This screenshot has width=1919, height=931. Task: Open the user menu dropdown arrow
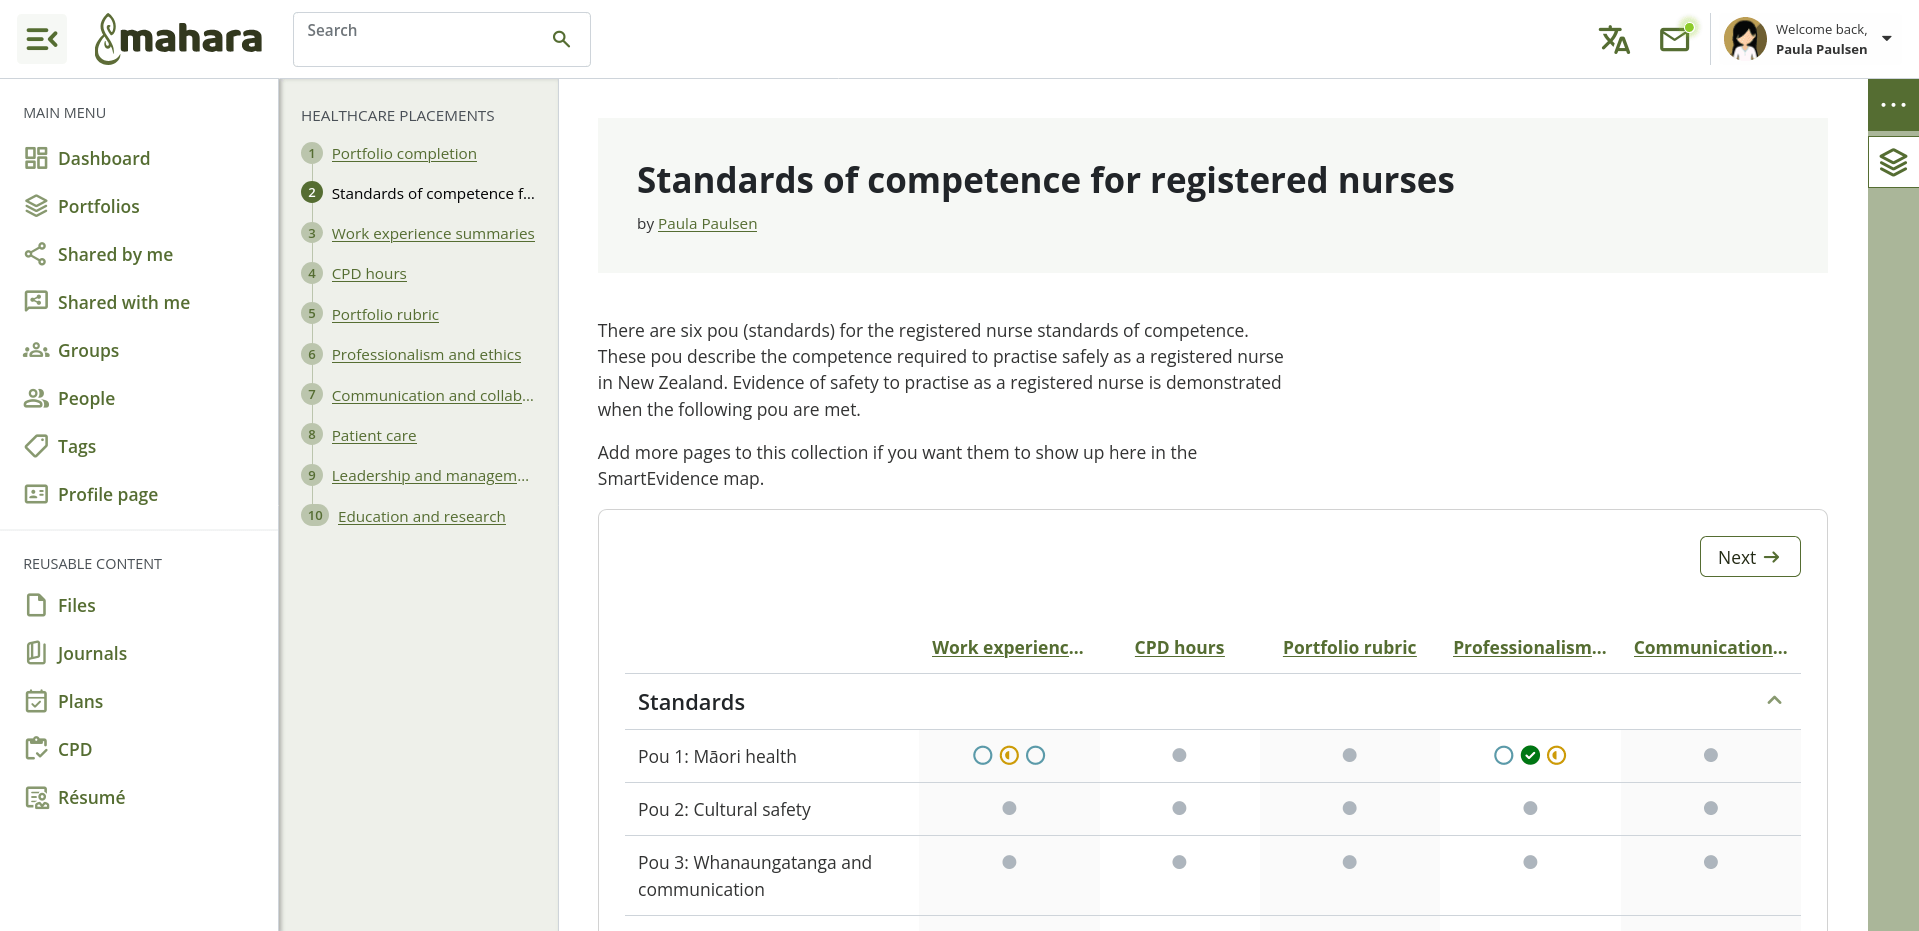[1887, 39]
